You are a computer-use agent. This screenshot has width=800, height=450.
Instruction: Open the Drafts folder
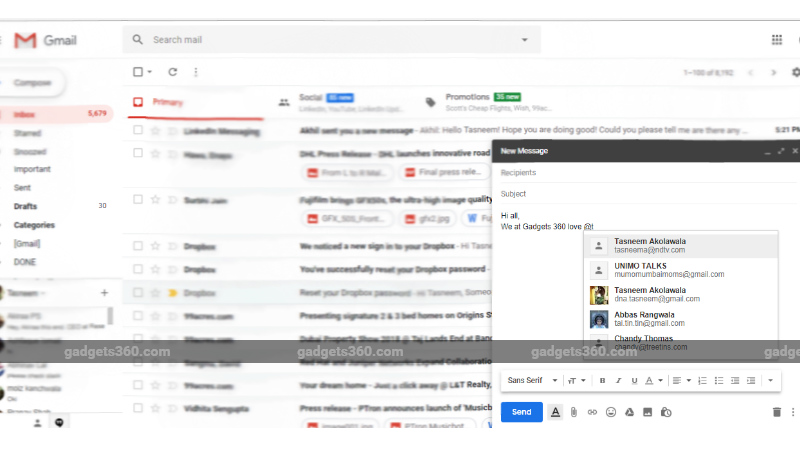(x=25, y=206)
